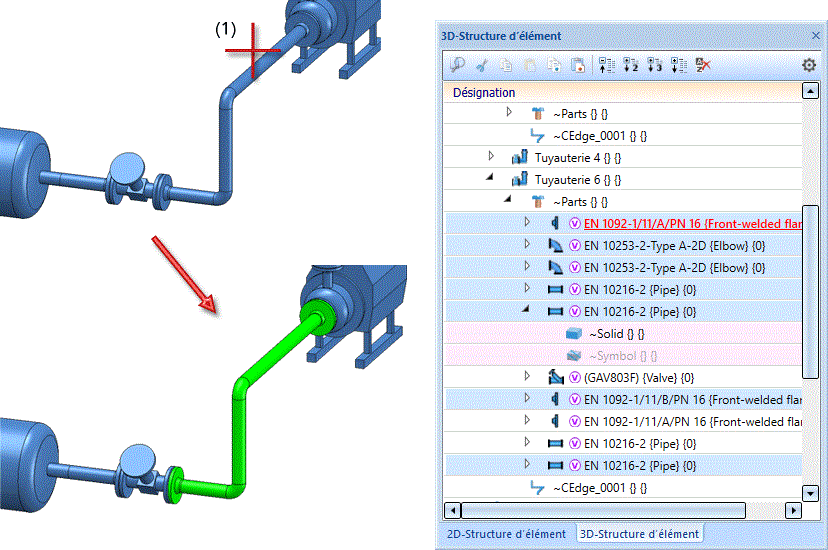Click the search magnifier icon in the structure toolbar
Image resolution: width=828 pixels, height=550 pixels.
tap(457, 65)
